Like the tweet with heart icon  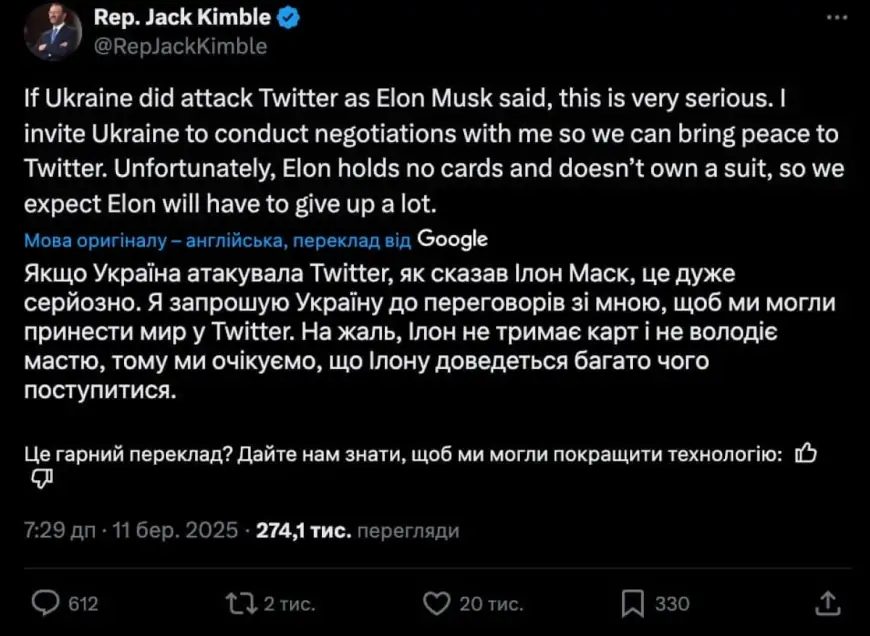point(436,603)
